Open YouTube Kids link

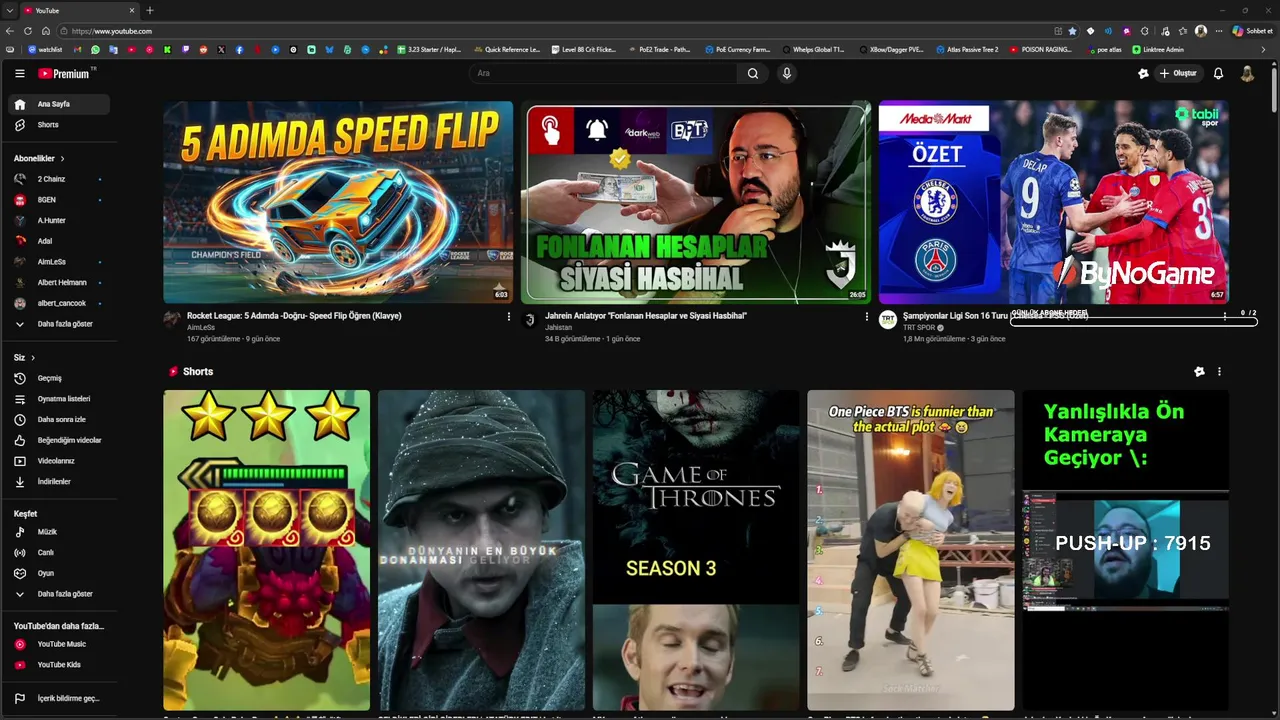[x=58, y=664]
